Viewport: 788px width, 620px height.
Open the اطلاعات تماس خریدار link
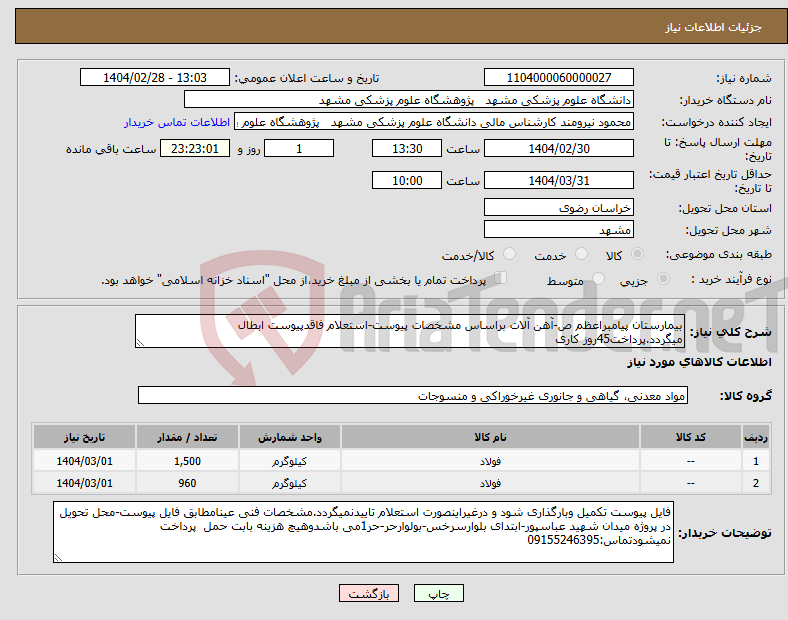pyautogui.click(x=177, y=122)
